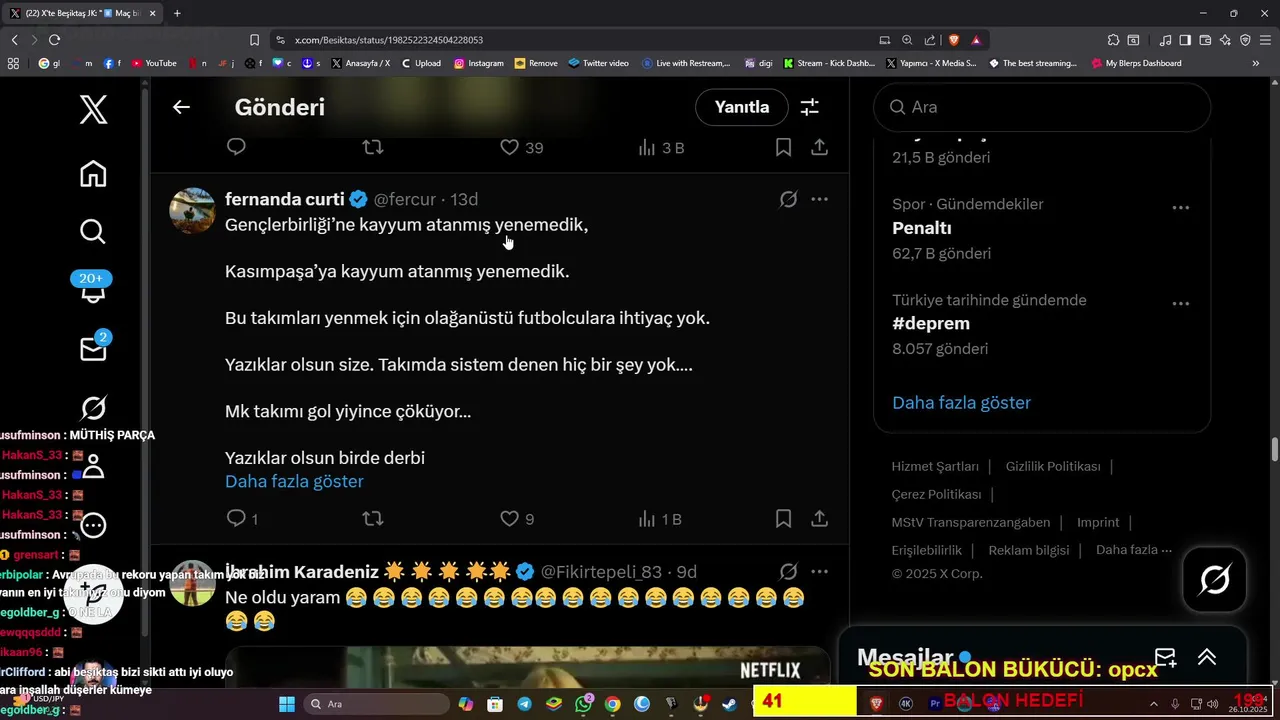Viewport: 1280px width, 720px height.
Task: Reply to the post with 39 likes
Action: [236, 147]
